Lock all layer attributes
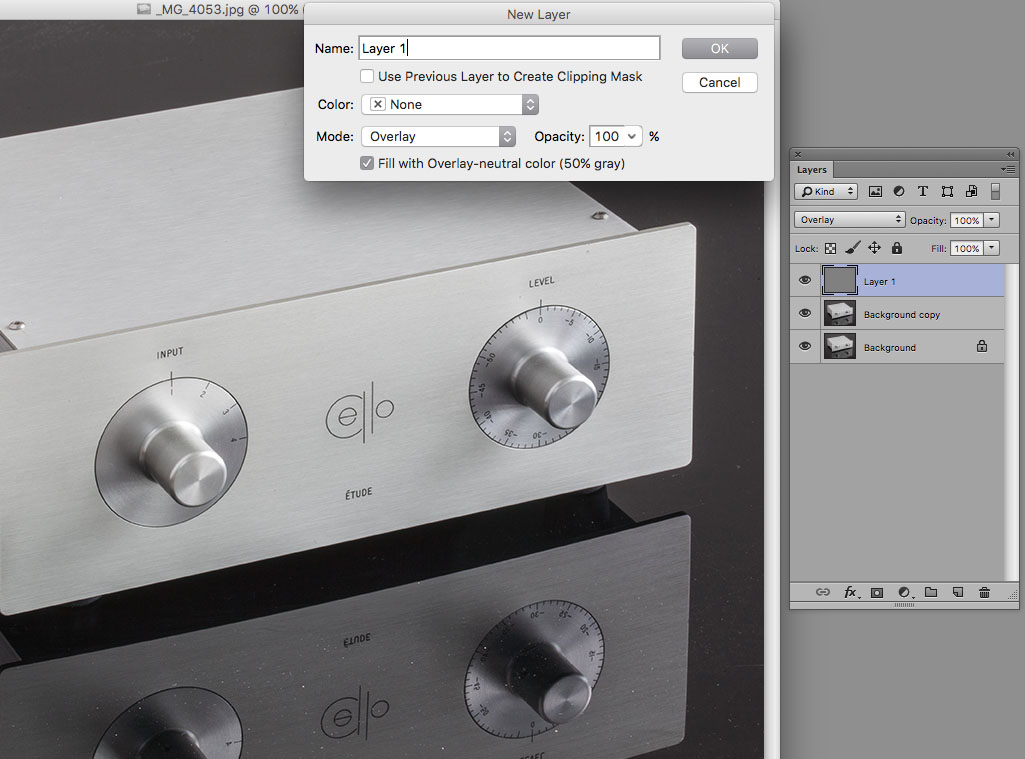 pos(897,248)
